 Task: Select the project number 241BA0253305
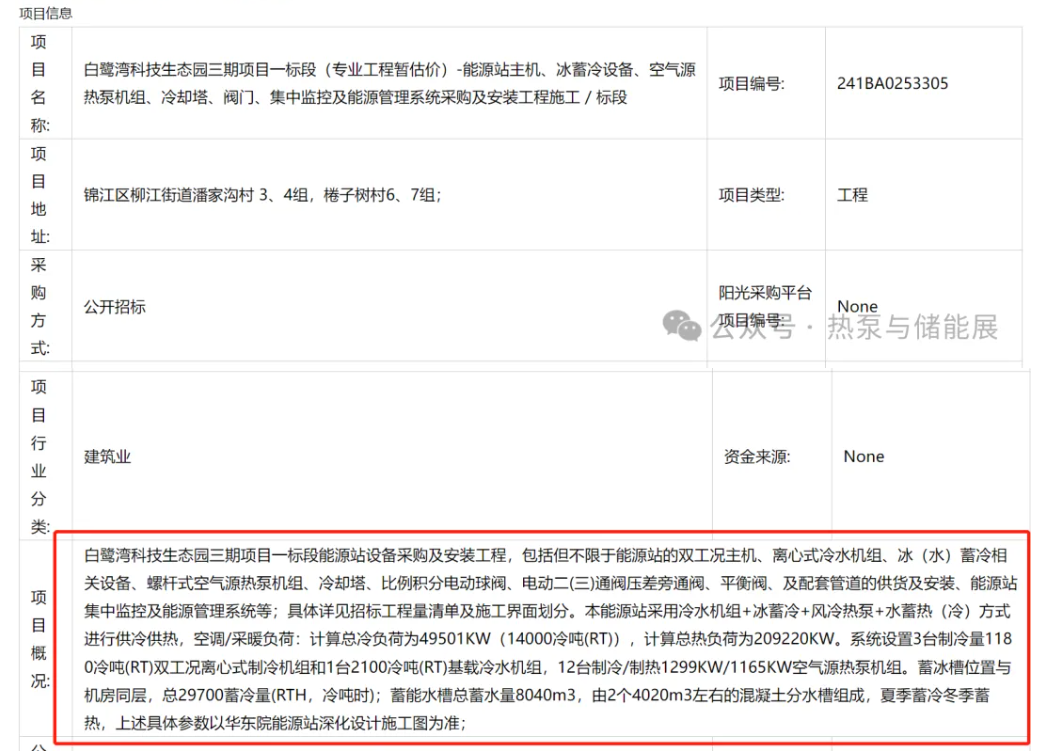coord(892,84)
